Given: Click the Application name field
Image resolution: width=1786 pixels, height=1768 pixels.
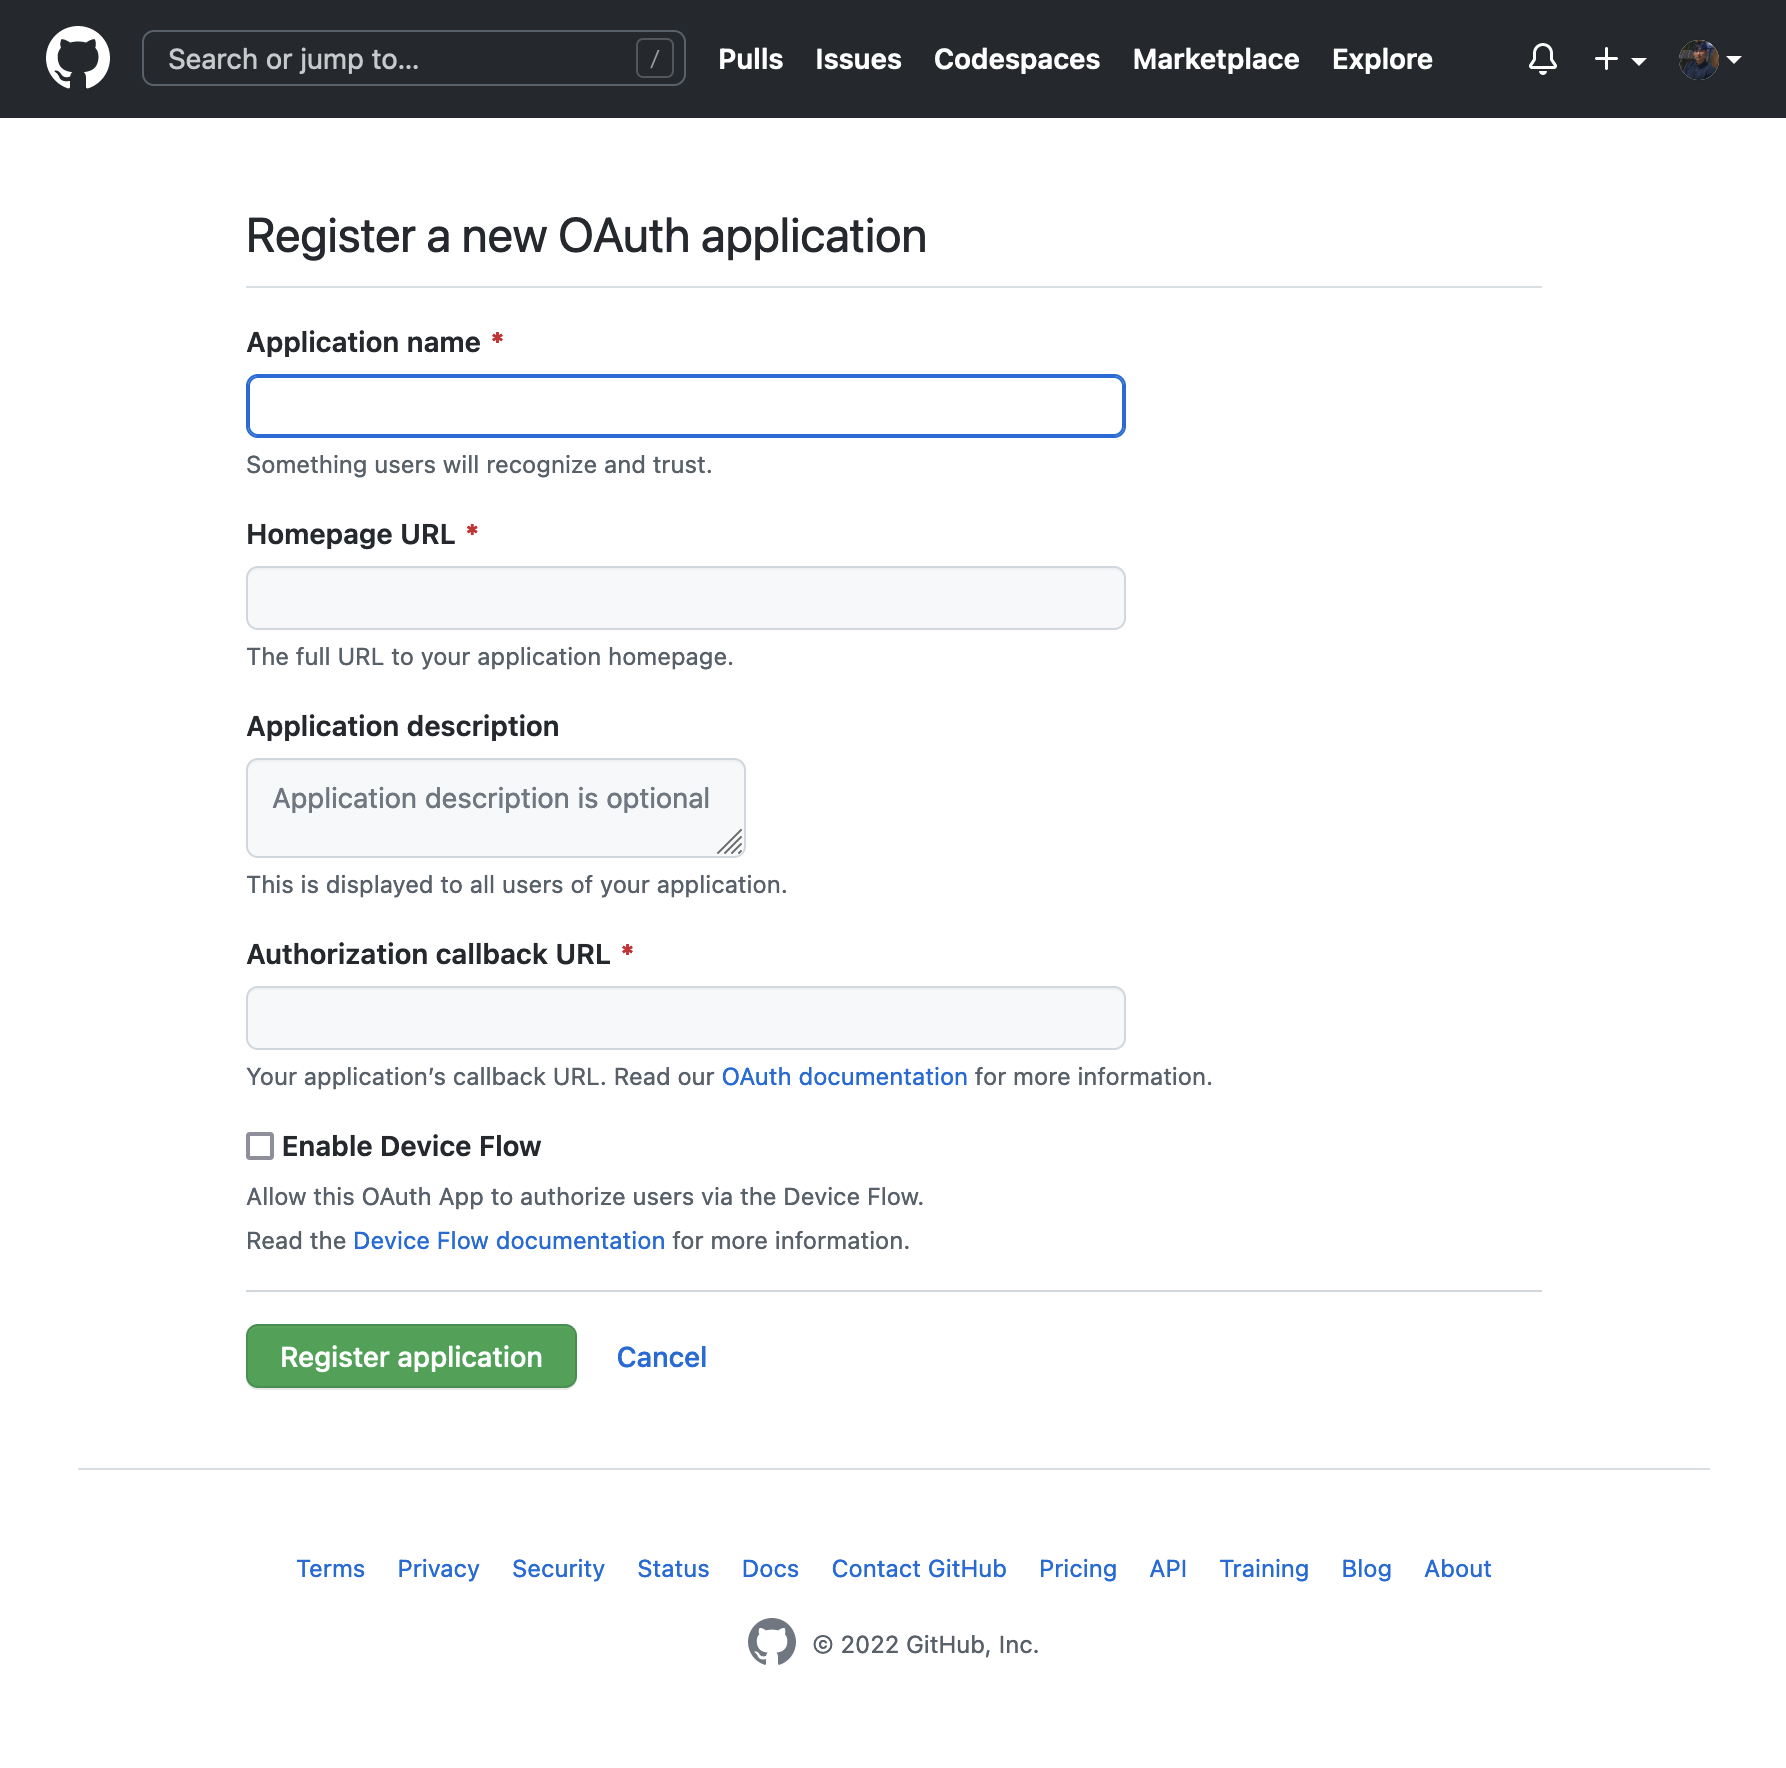Looking at the screenshot, I should click(686, 406).
